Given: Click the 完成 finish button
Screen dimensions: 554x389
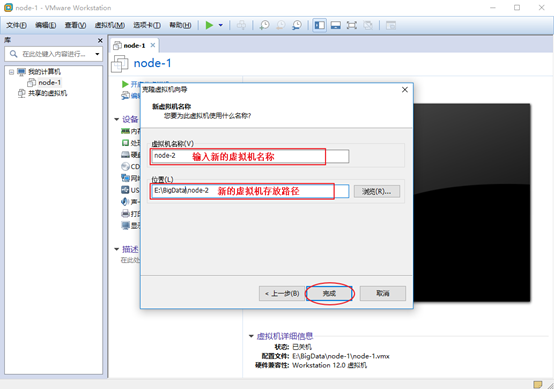Looking at the screenshot, I should [329, 294].
